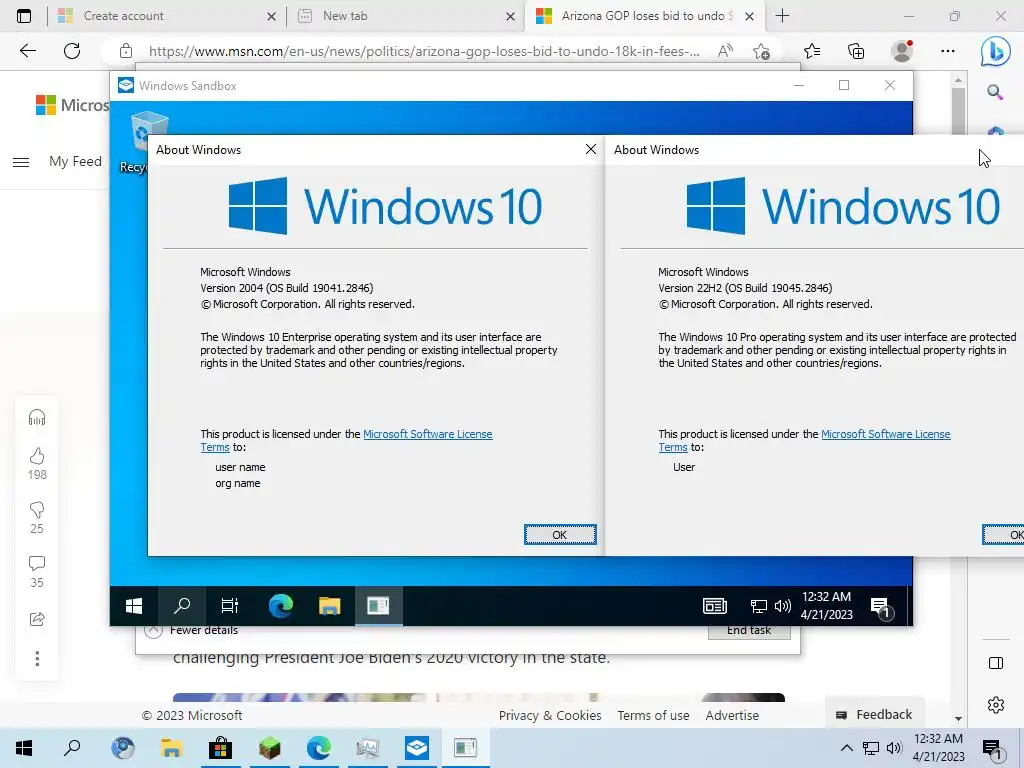Click the scrollbar down arrow
This screenshot has height=768, width=1024.
click(x=958, y=718)
